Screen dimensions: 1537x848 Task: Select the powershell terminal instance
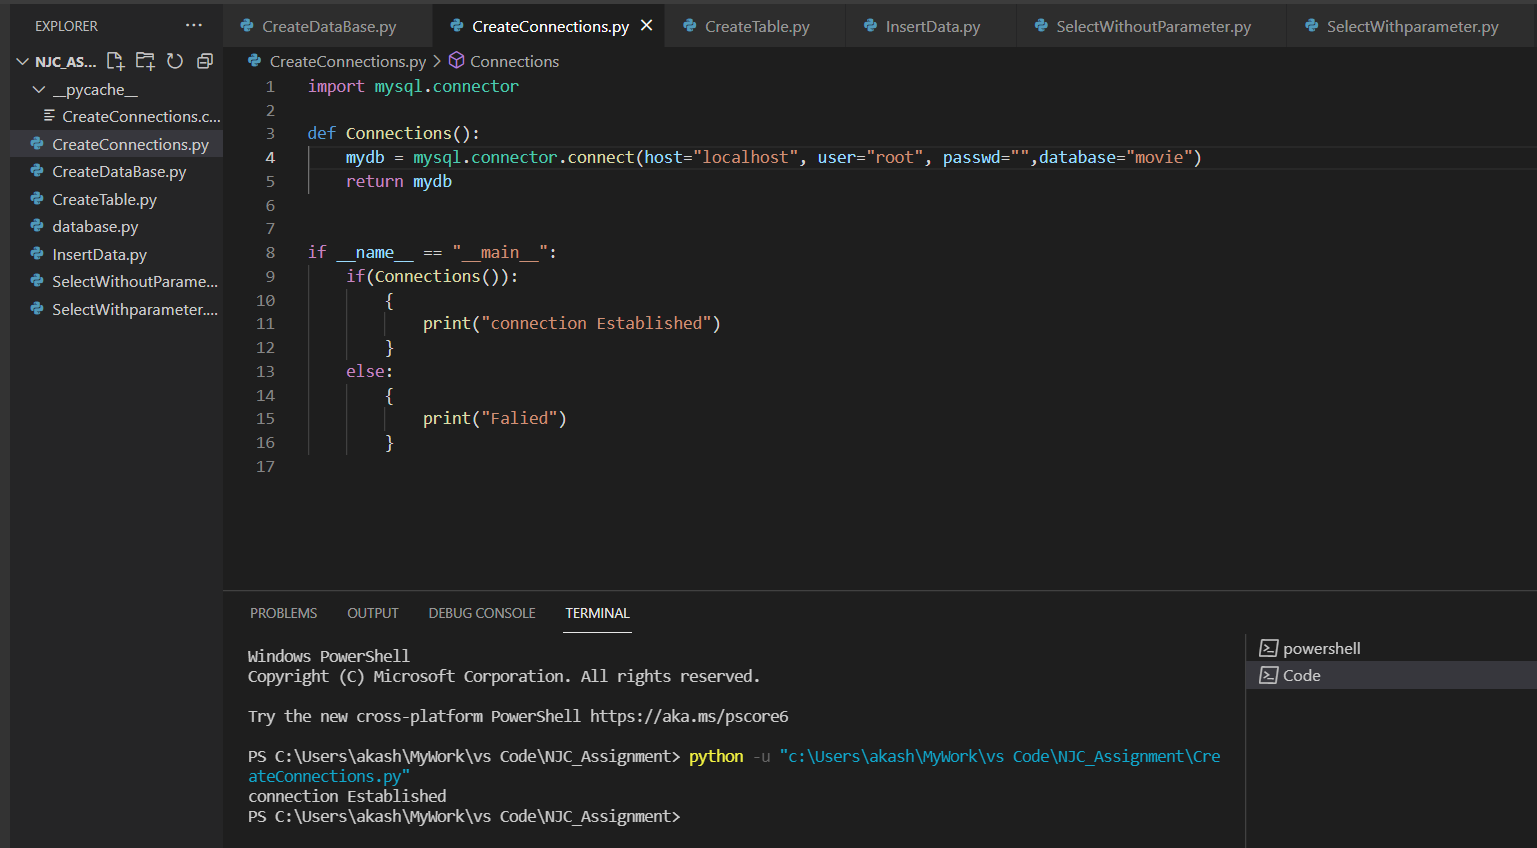[x=1391, y=648]
